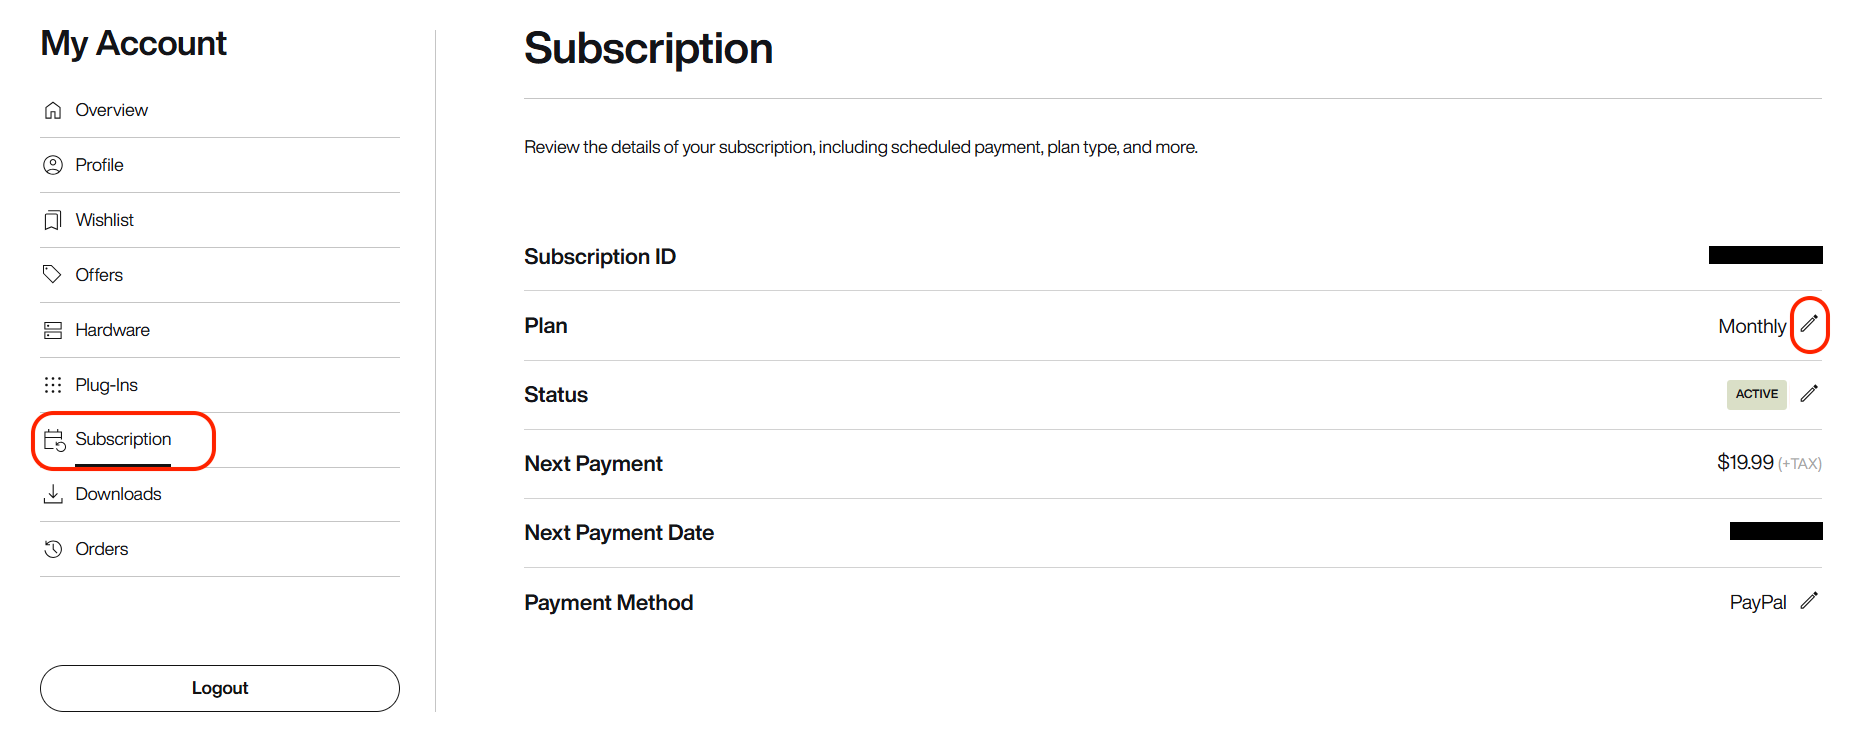Image resolution: width=1861 pixels, height=742 pixels.
Task: Edit the Plan with the pencil icon
Action: (x=1810, y=324)
